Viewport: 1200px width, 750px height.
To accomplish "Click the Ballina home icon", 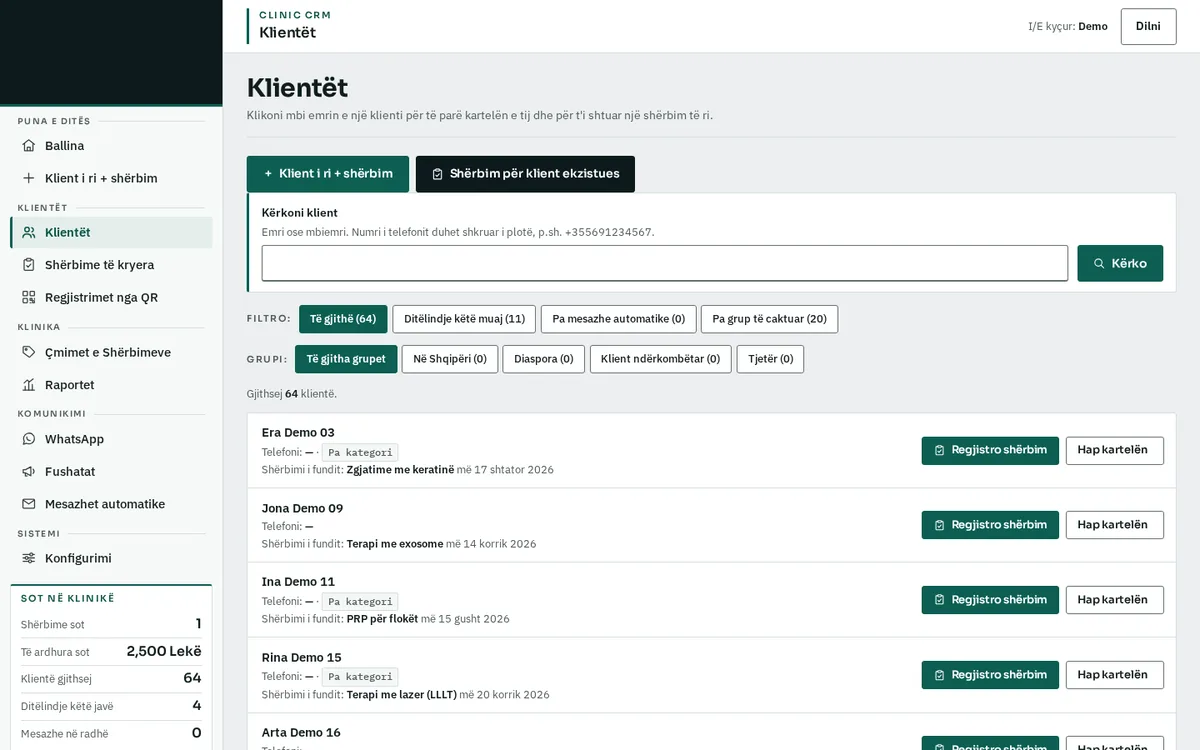I will (29, 146).
